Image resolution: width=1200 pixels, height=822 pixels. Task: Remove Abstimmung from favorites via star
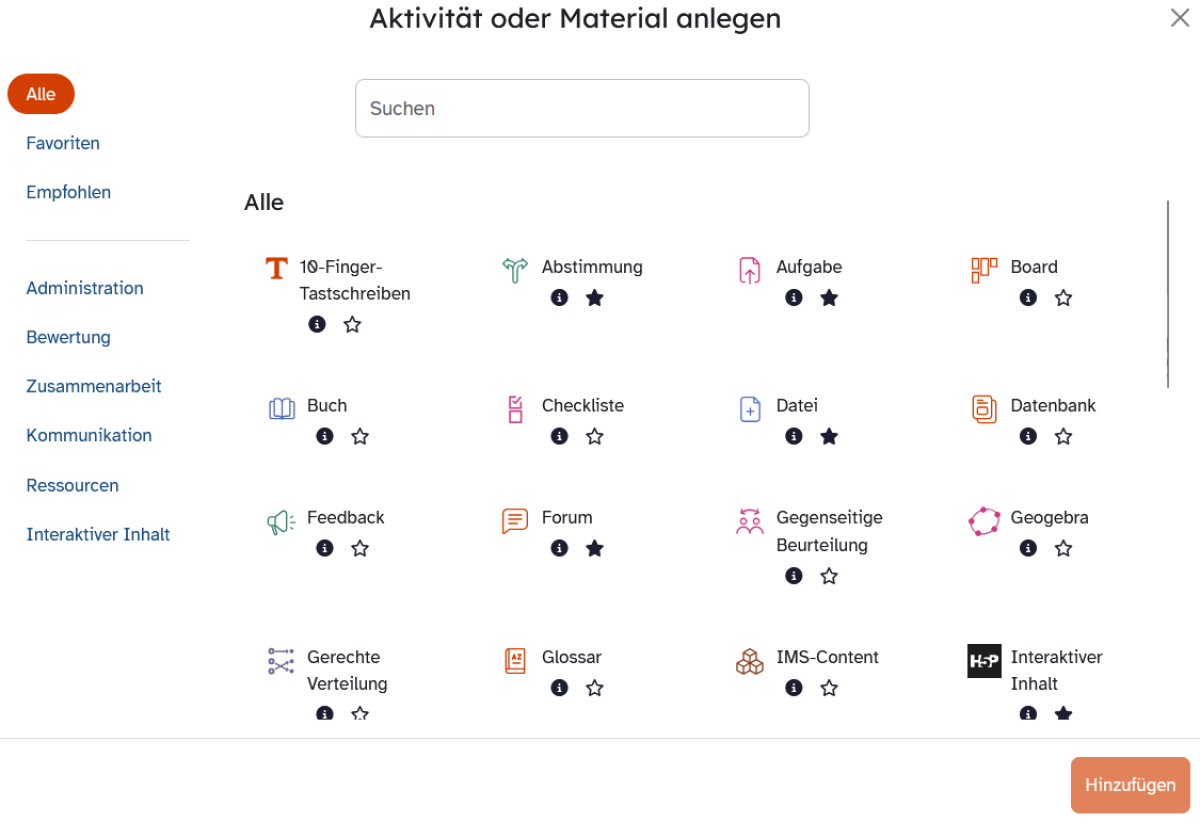595,298
